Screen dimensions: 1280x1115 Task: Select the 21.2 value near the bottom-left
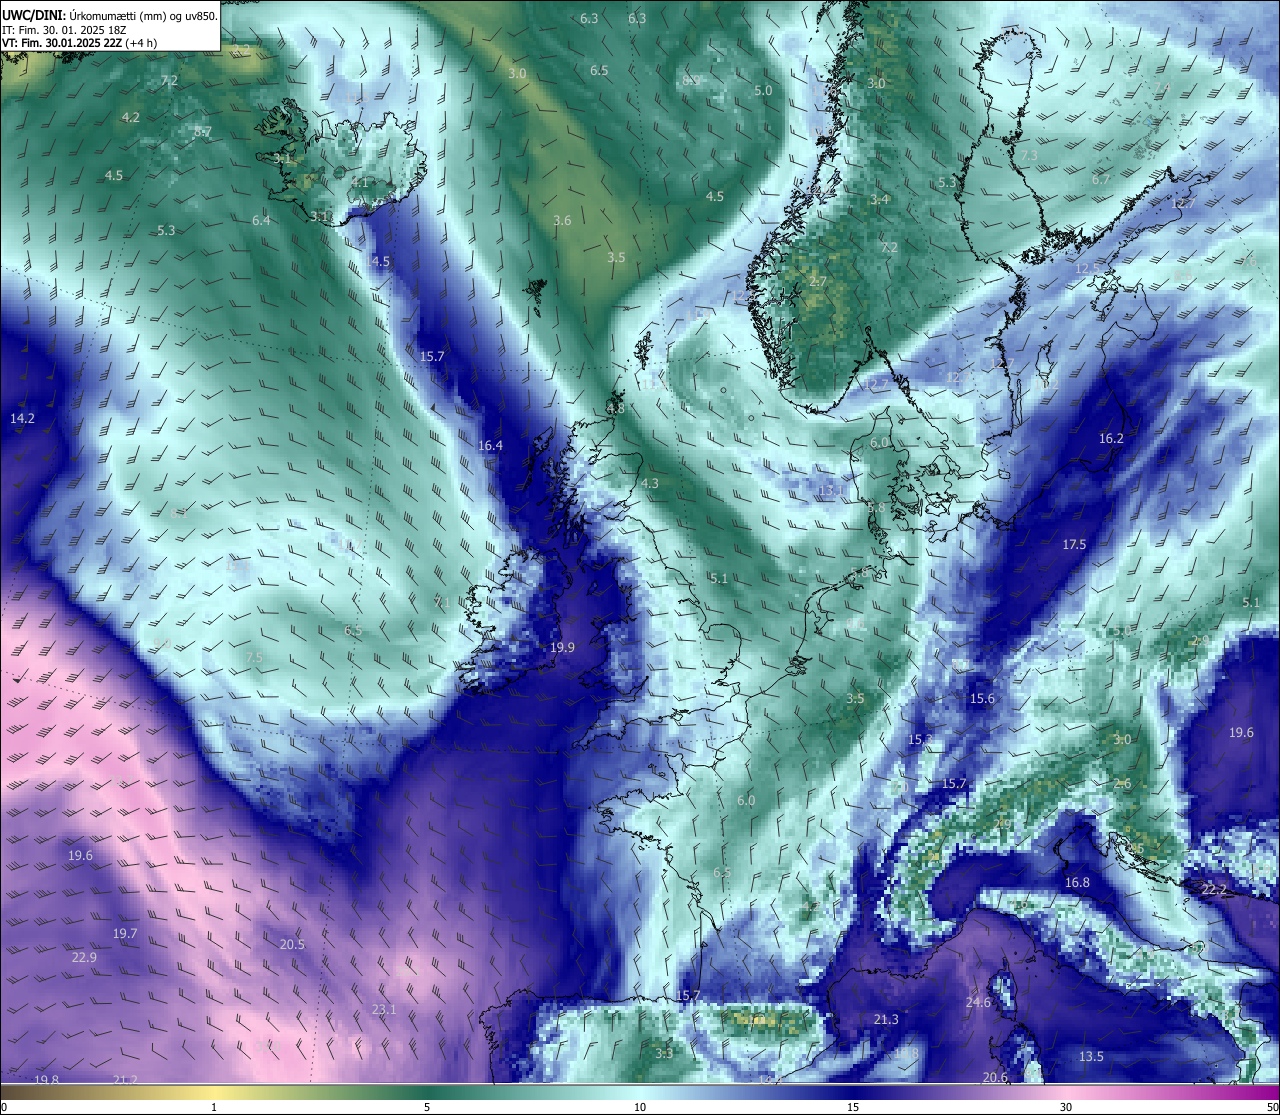pos(125,1080)
